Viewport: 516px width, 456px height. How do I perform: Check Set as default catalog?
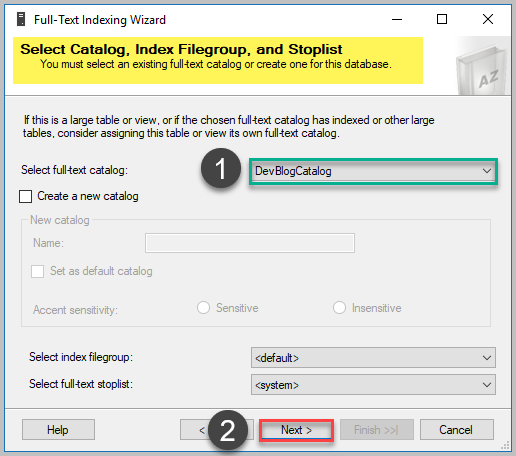[37, 271]
